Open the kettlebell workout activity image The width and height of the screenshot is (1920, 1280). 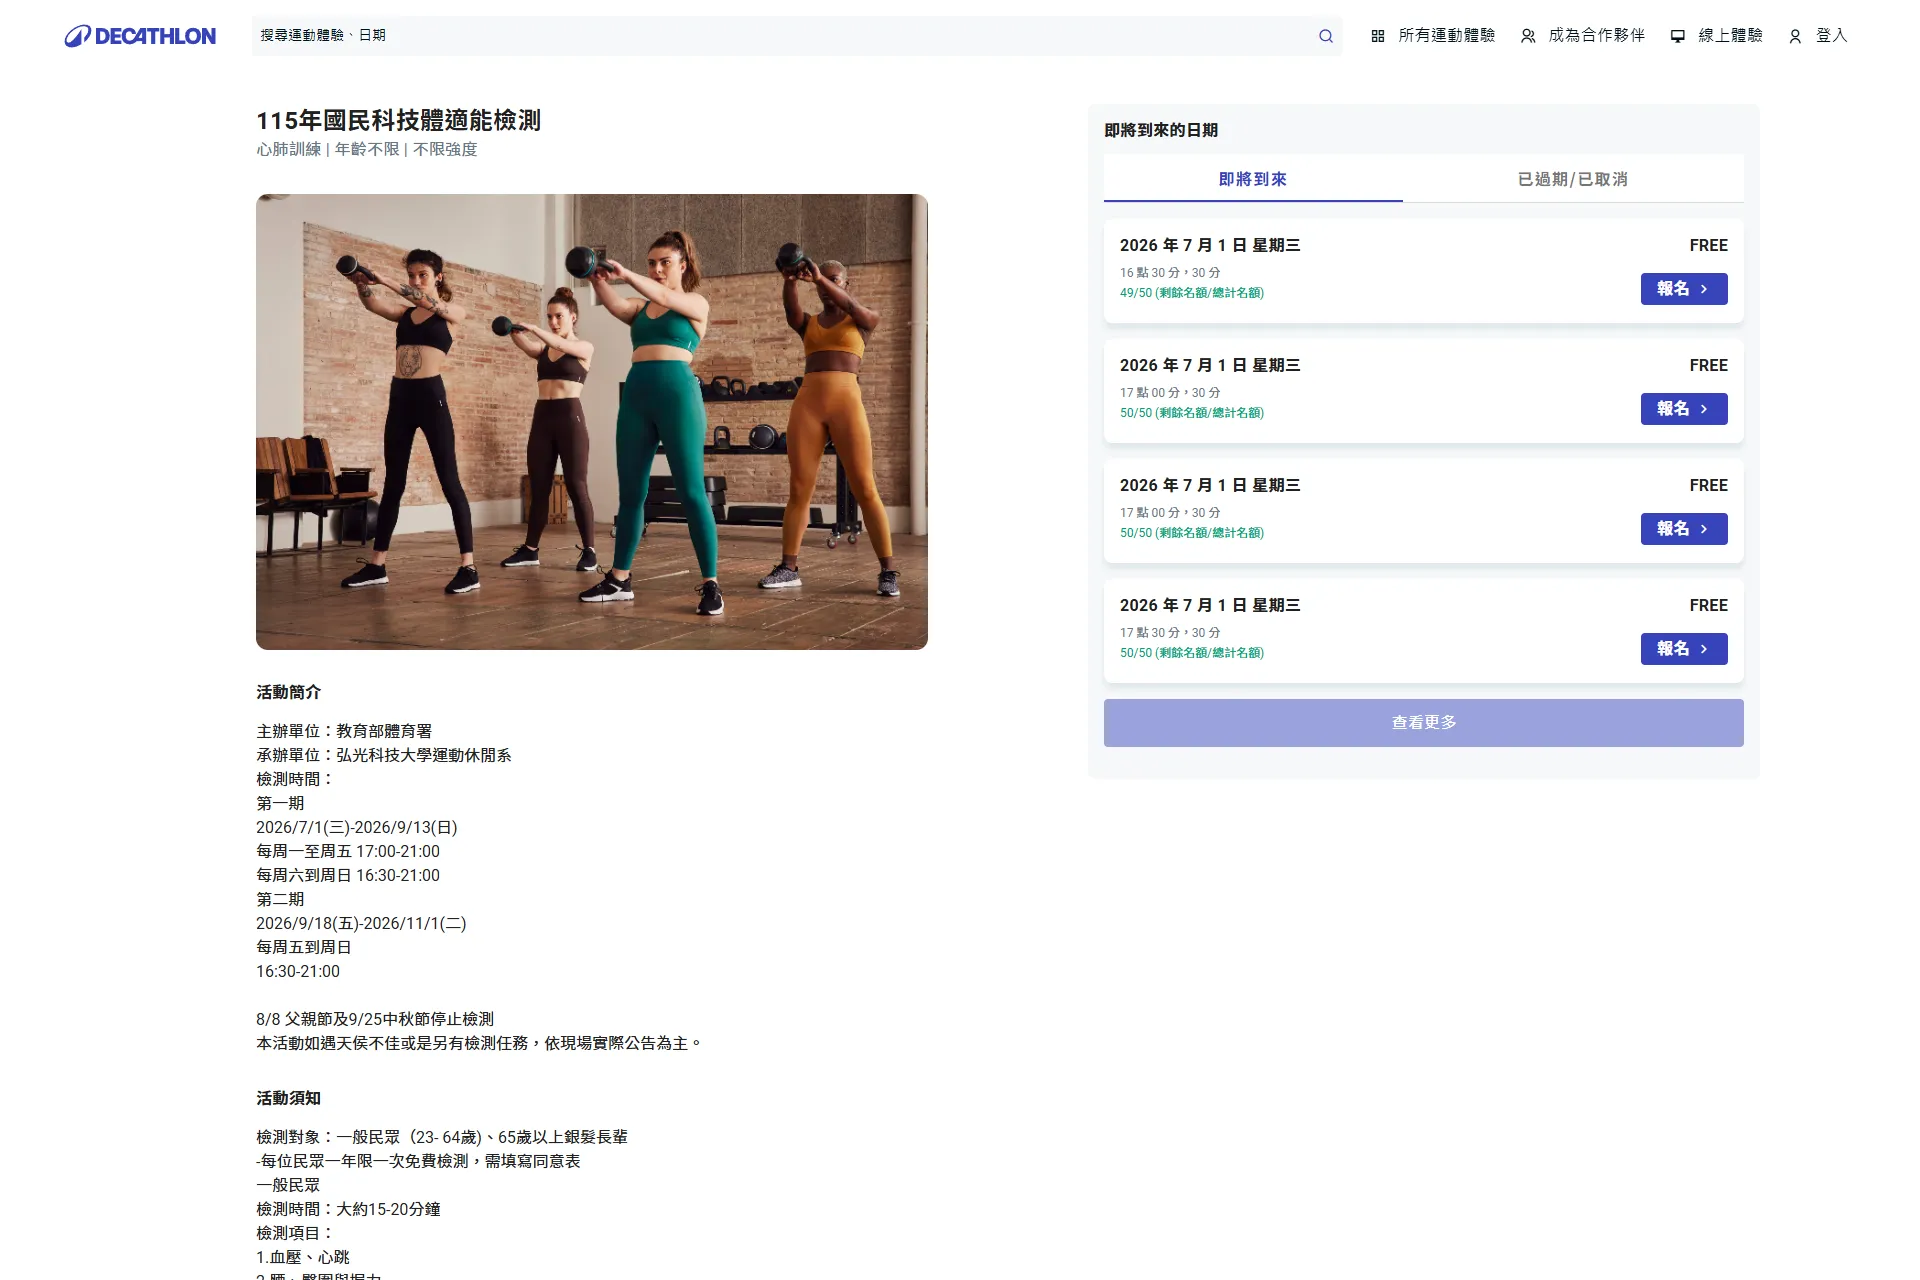point(592,422)
